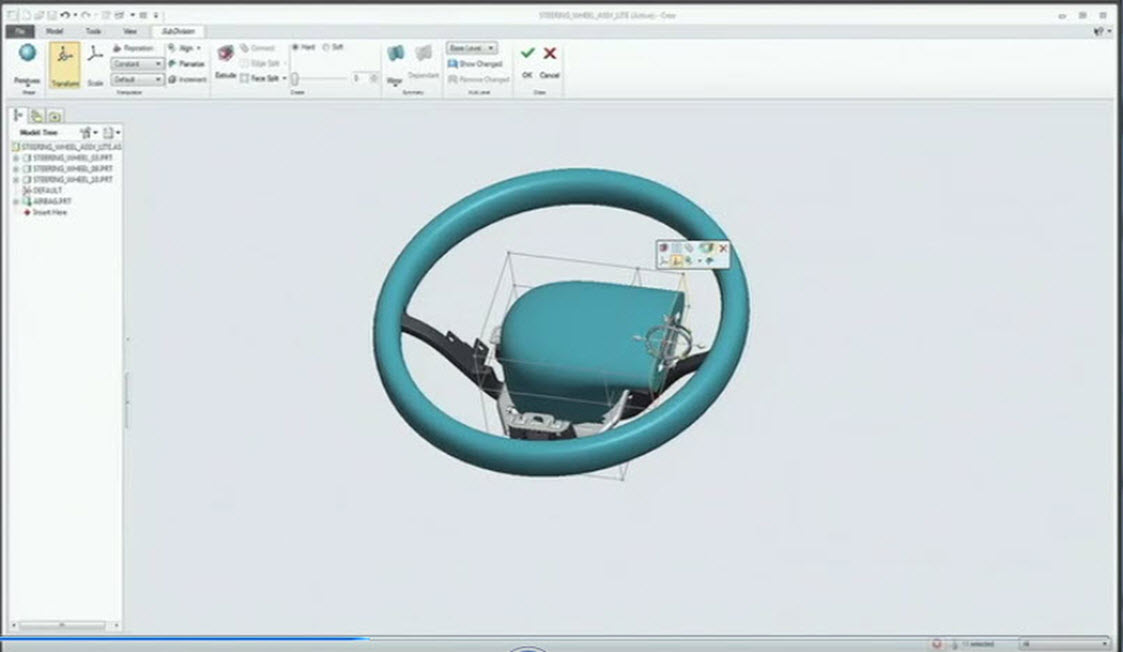Click the crease value stepper arrows
Screen dimensions: 1123x652
(374, 78)
